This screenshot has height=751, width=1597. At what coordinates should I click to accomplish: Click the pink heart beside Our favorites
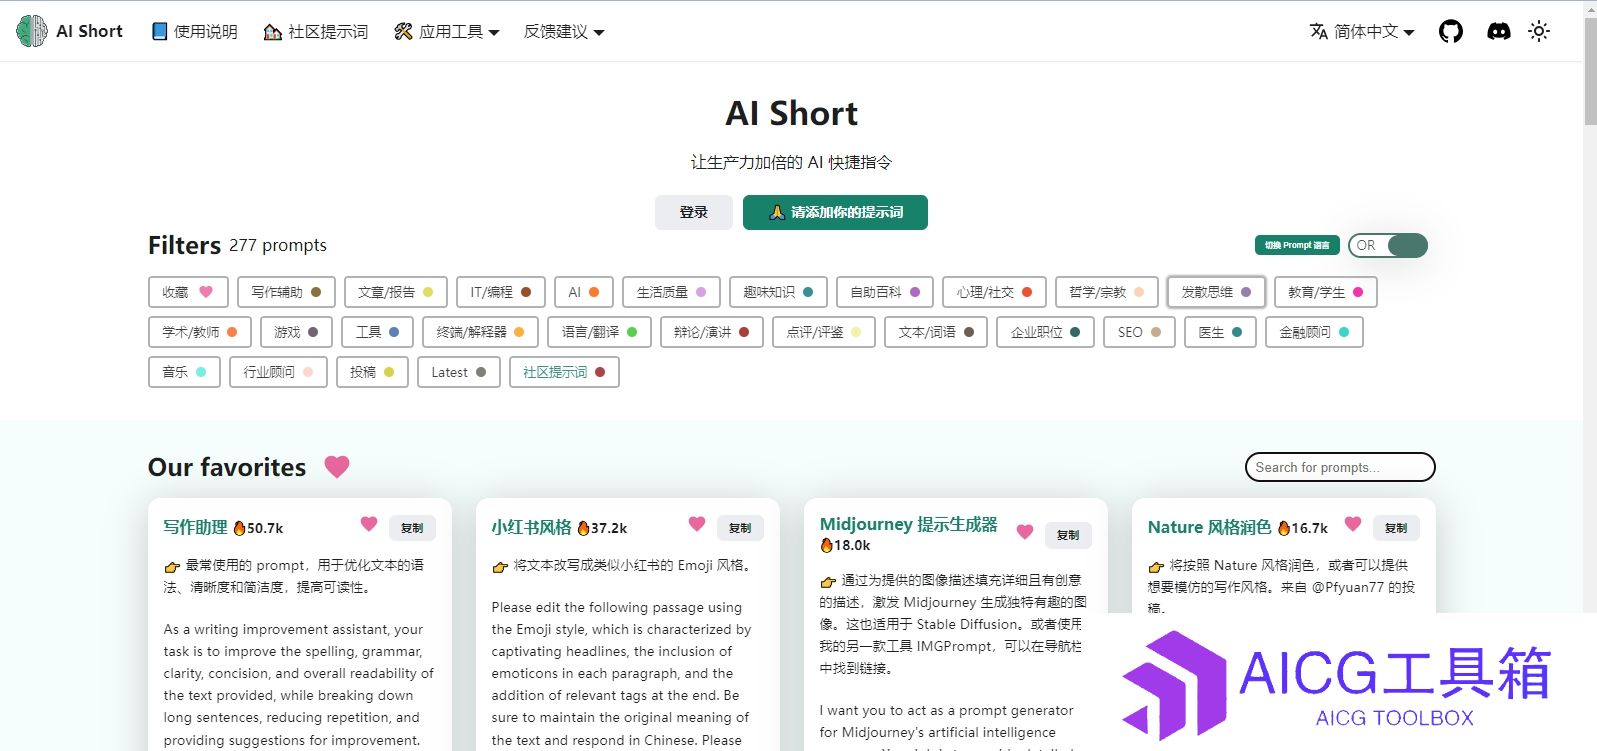tap(337, 467)
